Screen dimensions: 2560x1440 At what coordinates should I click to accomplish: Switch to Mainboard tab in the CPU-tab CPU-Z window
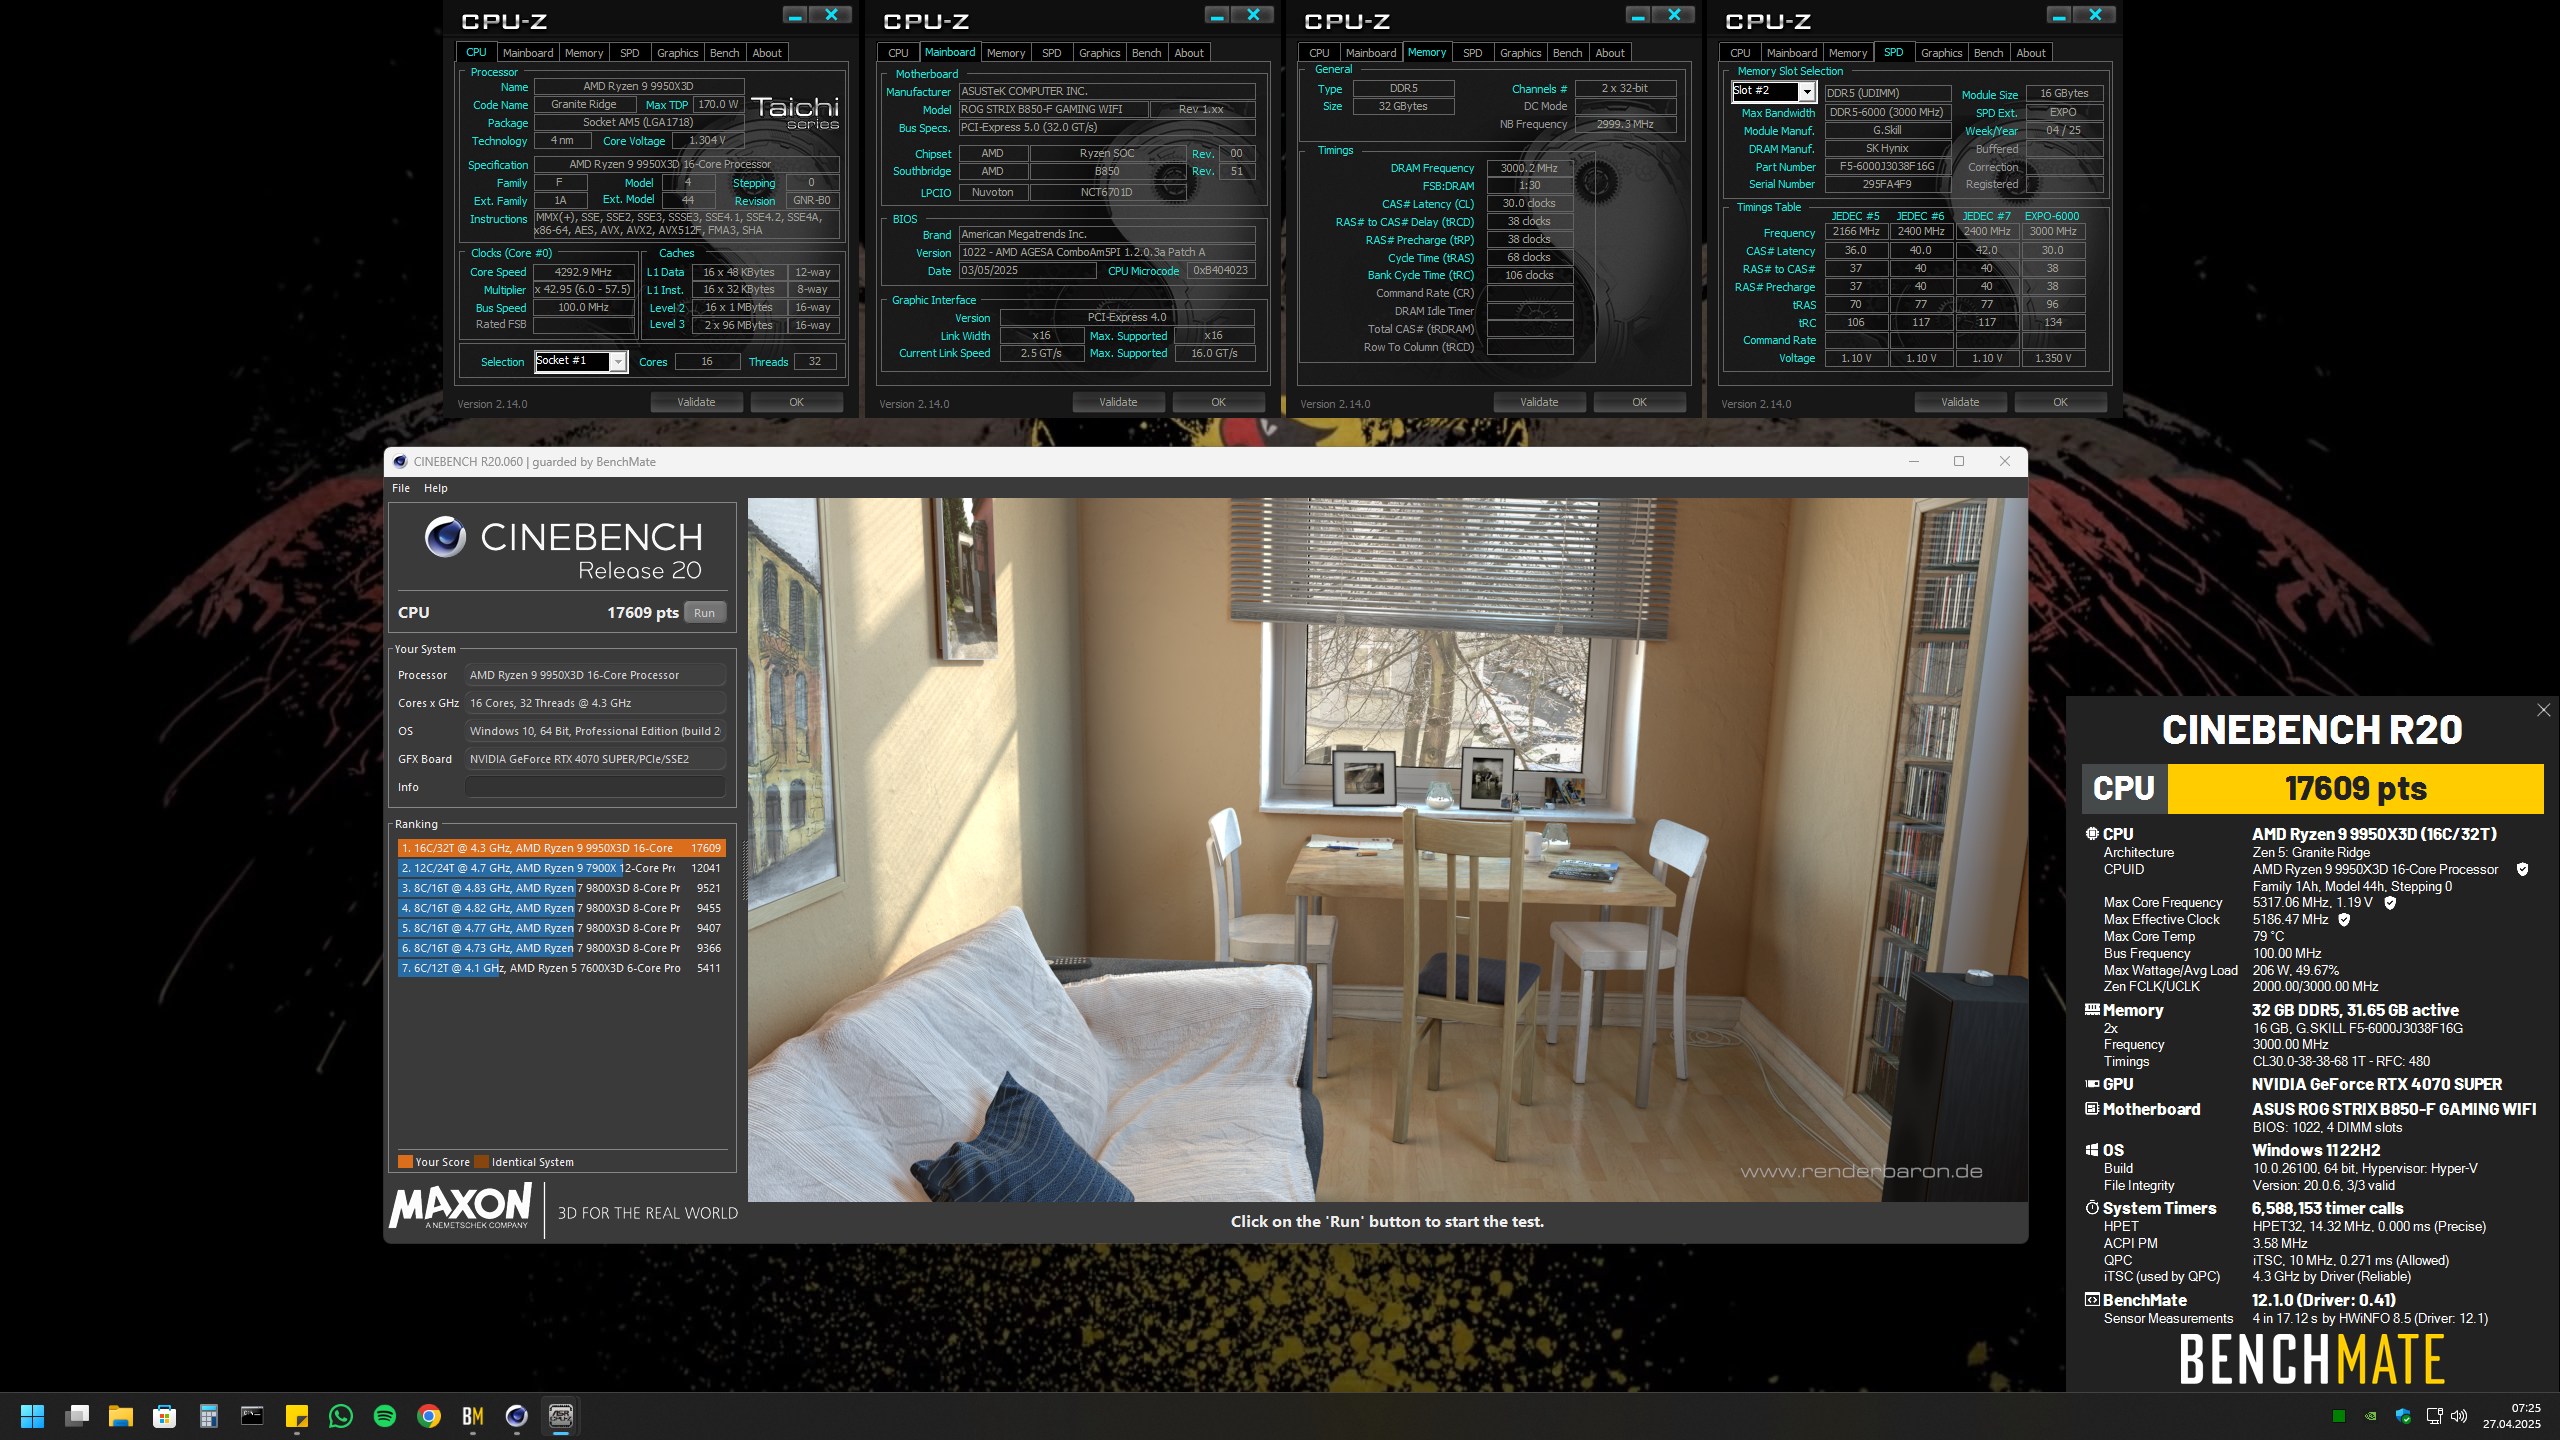click(x=528, y=53)
